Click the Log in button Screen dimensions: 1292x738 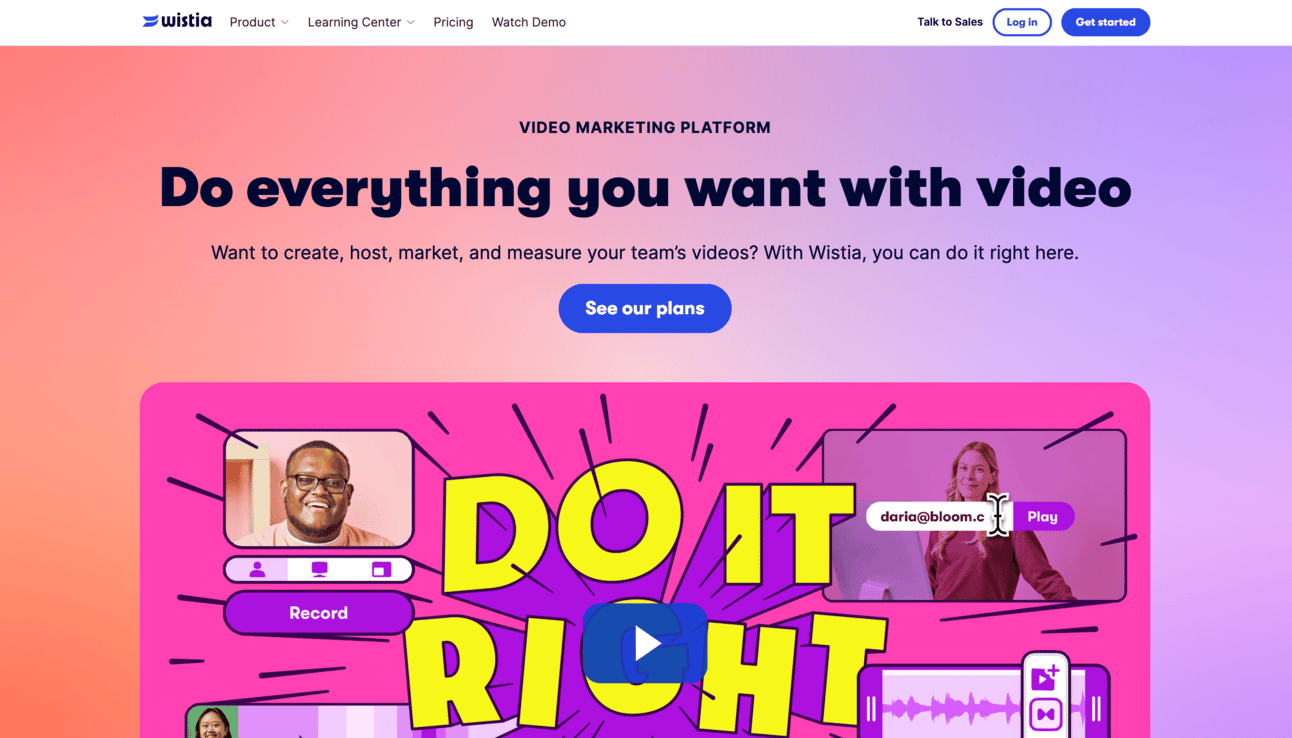(x=1022, y=22)
